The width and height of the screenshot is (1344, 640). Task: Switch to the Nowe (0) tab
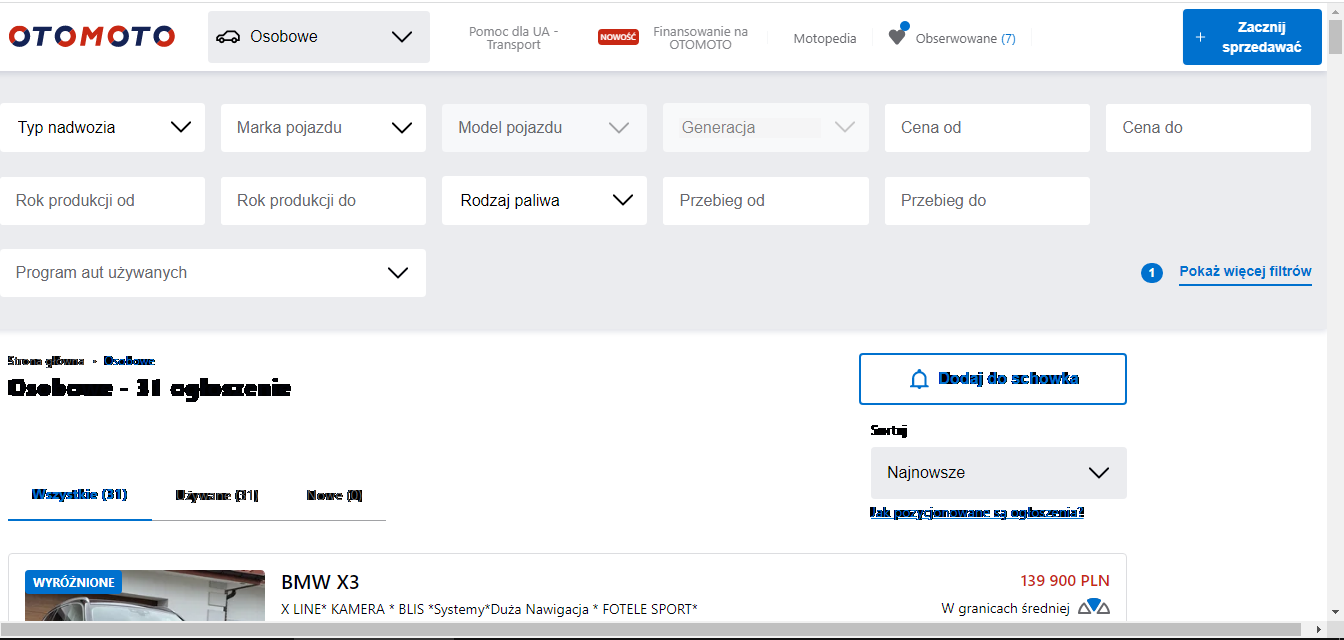point(335,495)
